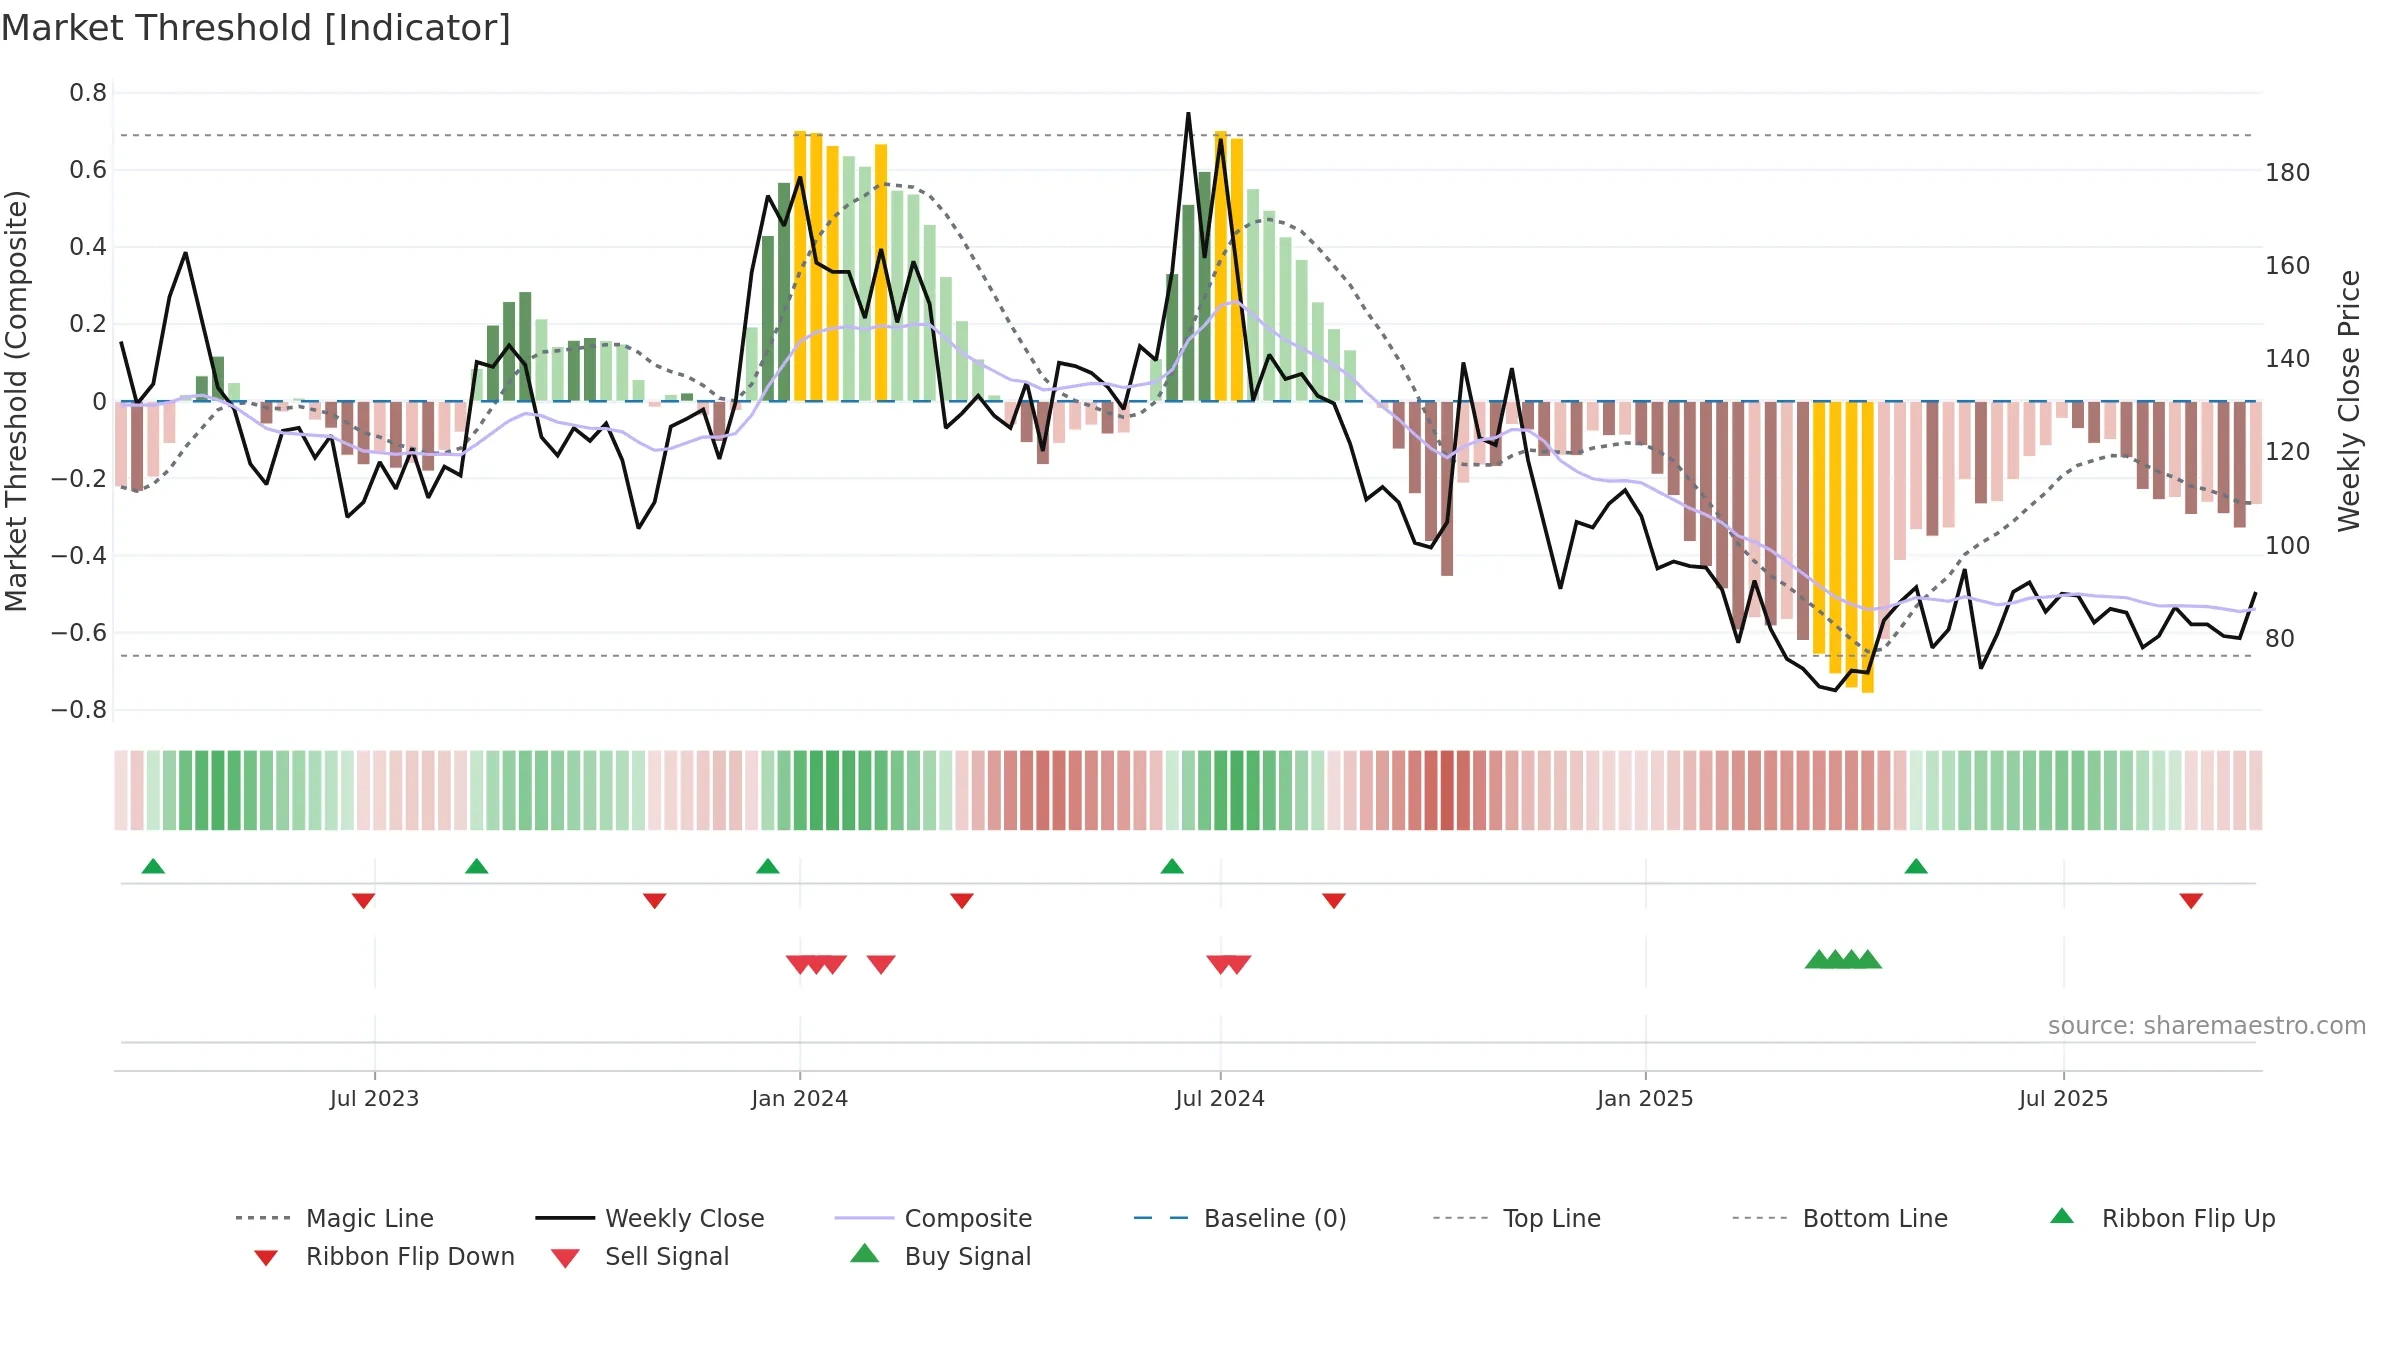Click the tallest yellow bar near Jan 2024
Screen dimensions: 2400x1350
click(x=800, y=266)
